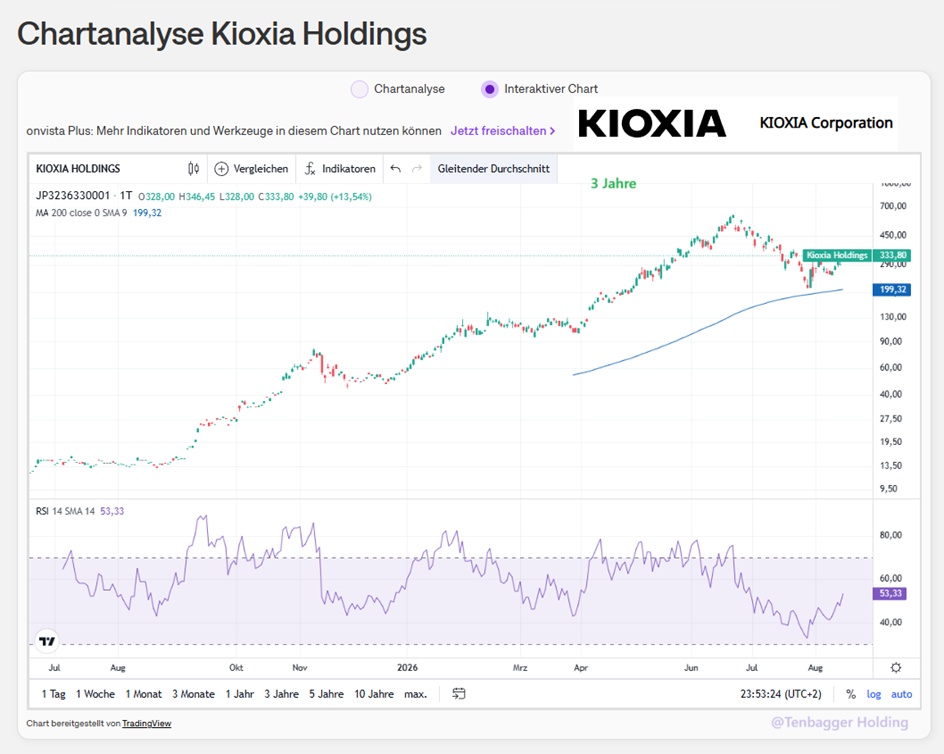Image resolution: width=944 pixels, height=754 pixels.
Task: Follow the Jetzt freischalten link
Action: (x=503, y=131)
